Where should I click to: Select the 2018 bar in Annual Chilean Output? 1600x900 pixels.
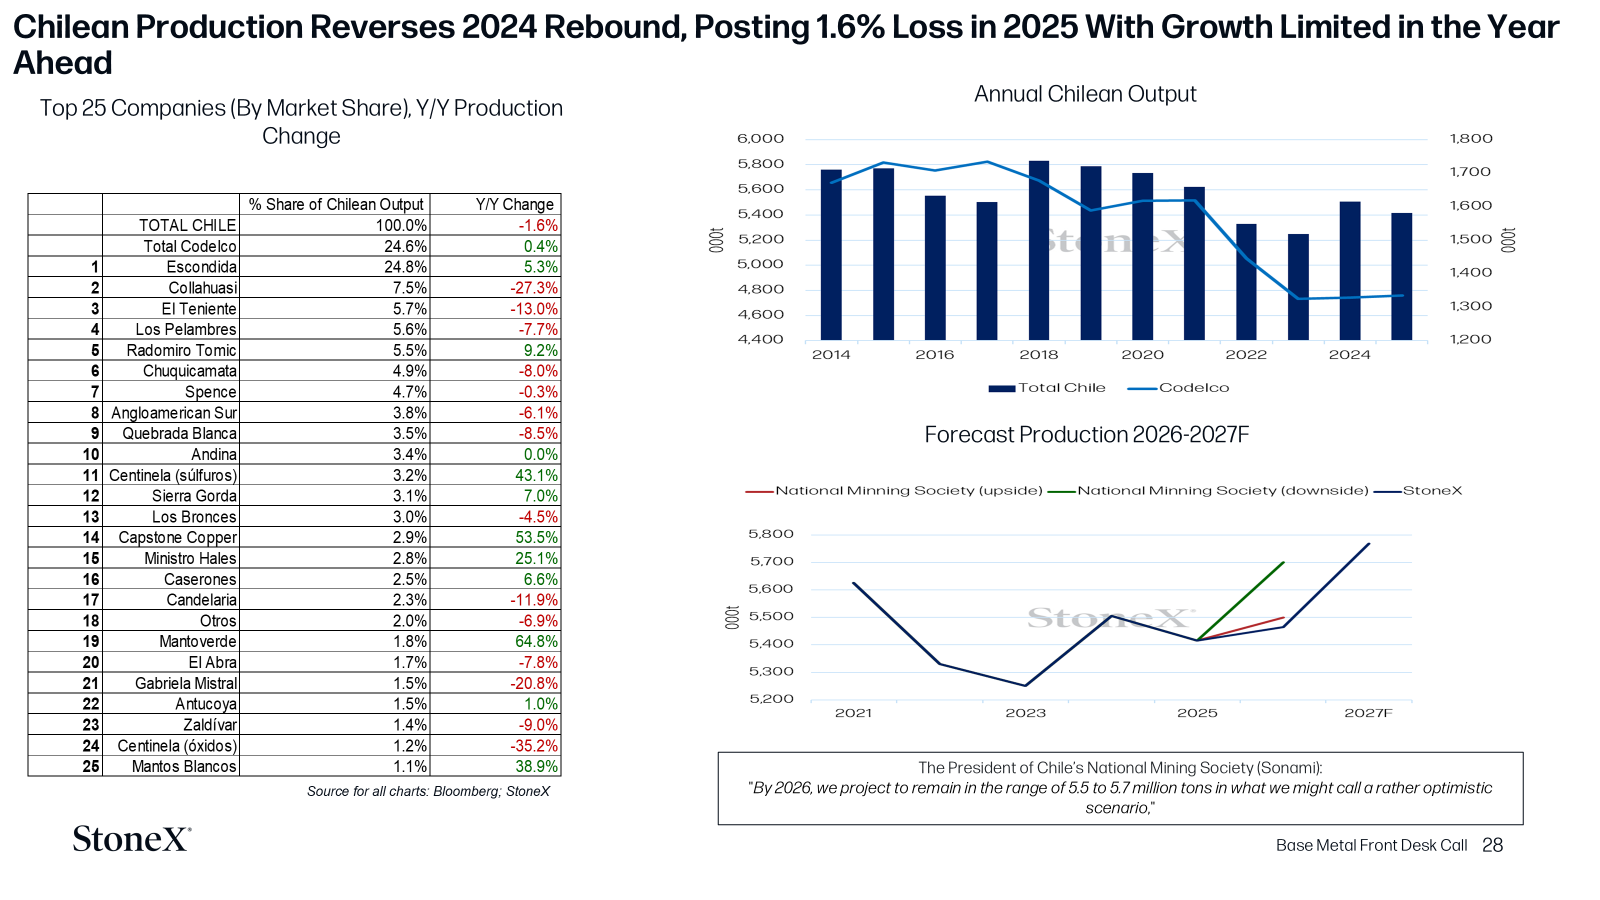(1039, 250)
